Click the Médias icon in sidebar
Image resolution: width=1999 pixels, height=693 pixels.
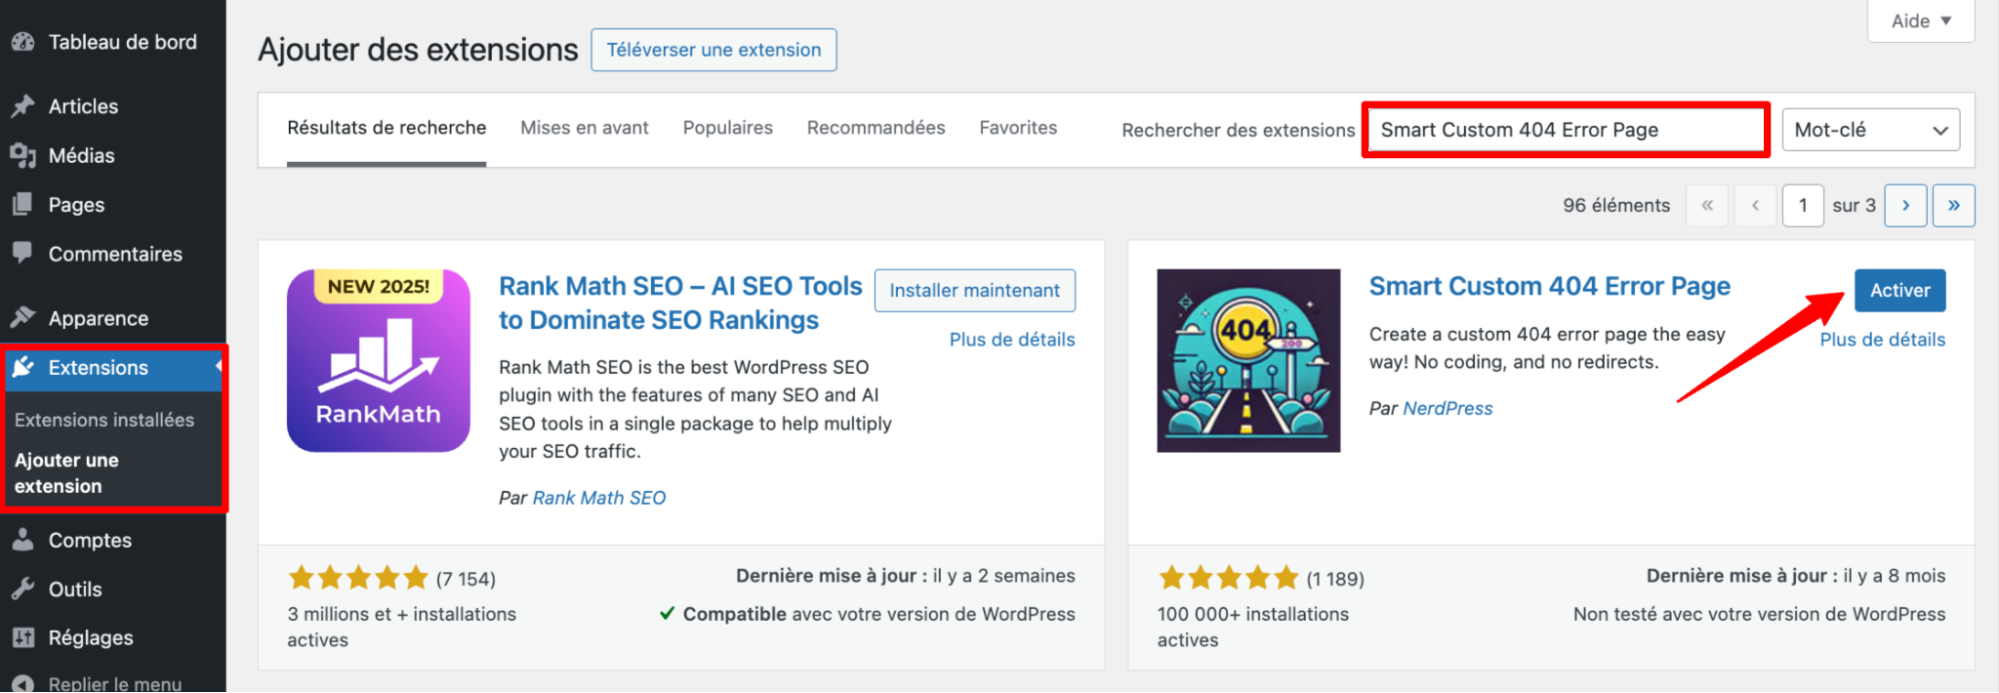tap(23, 155)
